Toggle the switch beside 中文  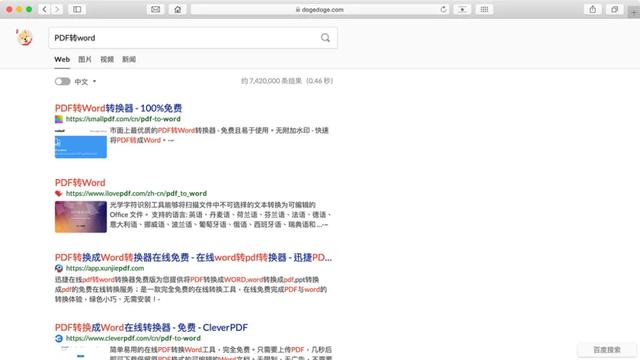point(62,81)
